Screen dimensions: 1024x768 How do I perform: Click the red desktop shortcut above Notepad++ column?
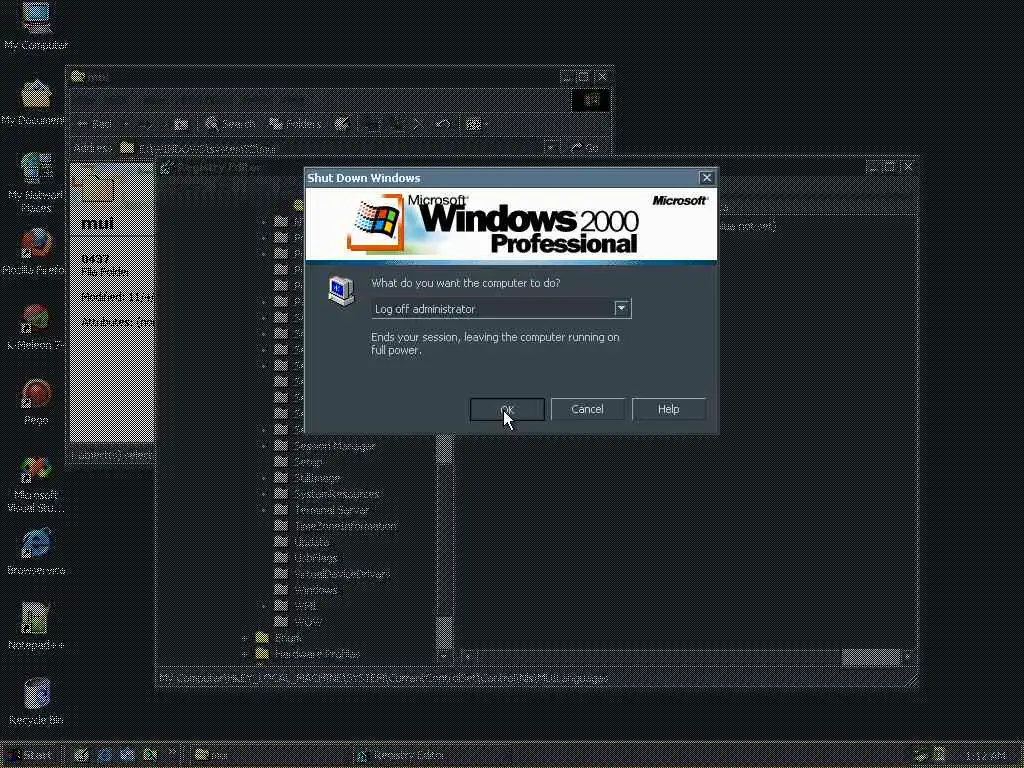coord(36,402)
